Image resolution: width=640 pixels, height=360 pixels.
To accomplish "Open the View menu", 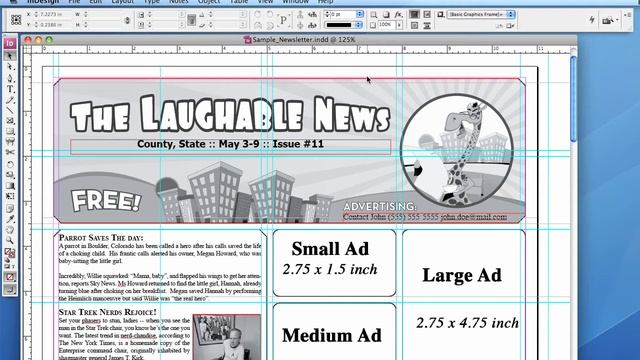I will [265, 2].
